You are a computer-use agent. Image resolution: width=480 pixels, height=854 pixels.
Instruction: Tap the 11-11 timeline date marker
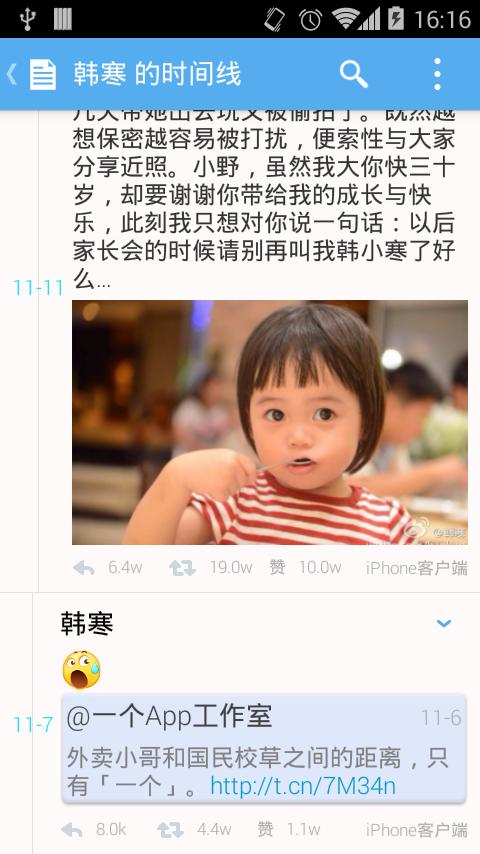[x=39, y=288]
